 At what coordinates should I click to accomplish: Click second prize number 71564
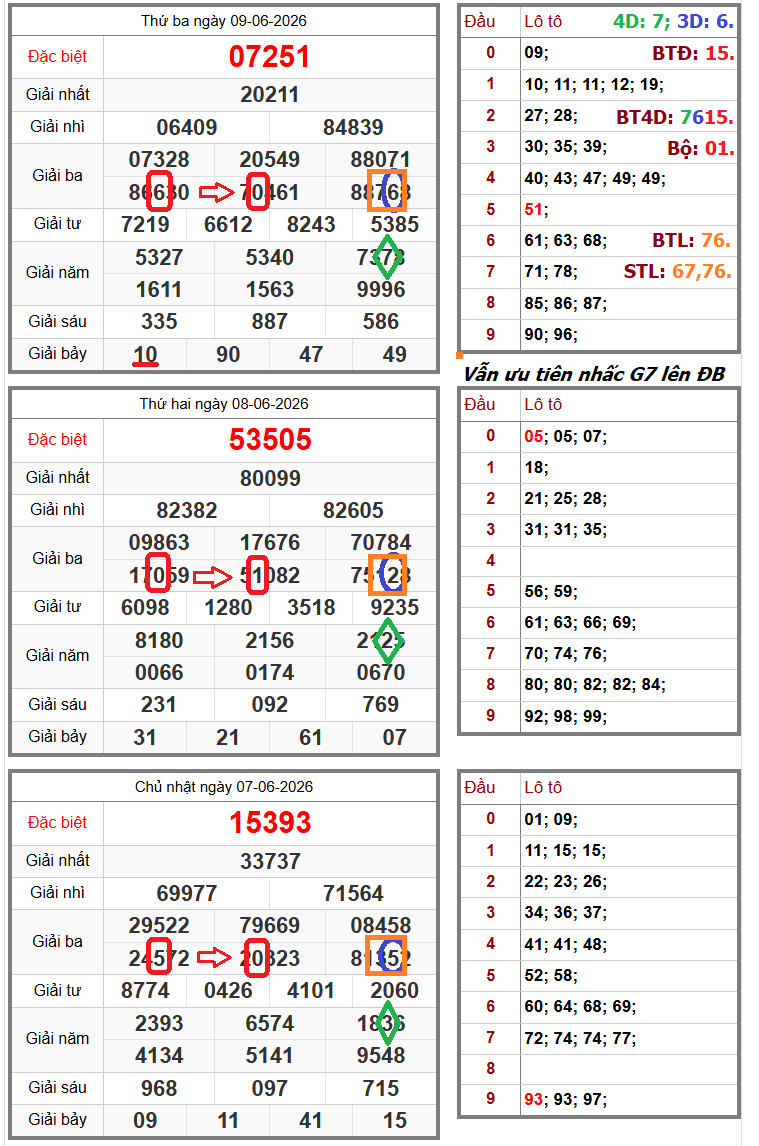click(353, 893)
